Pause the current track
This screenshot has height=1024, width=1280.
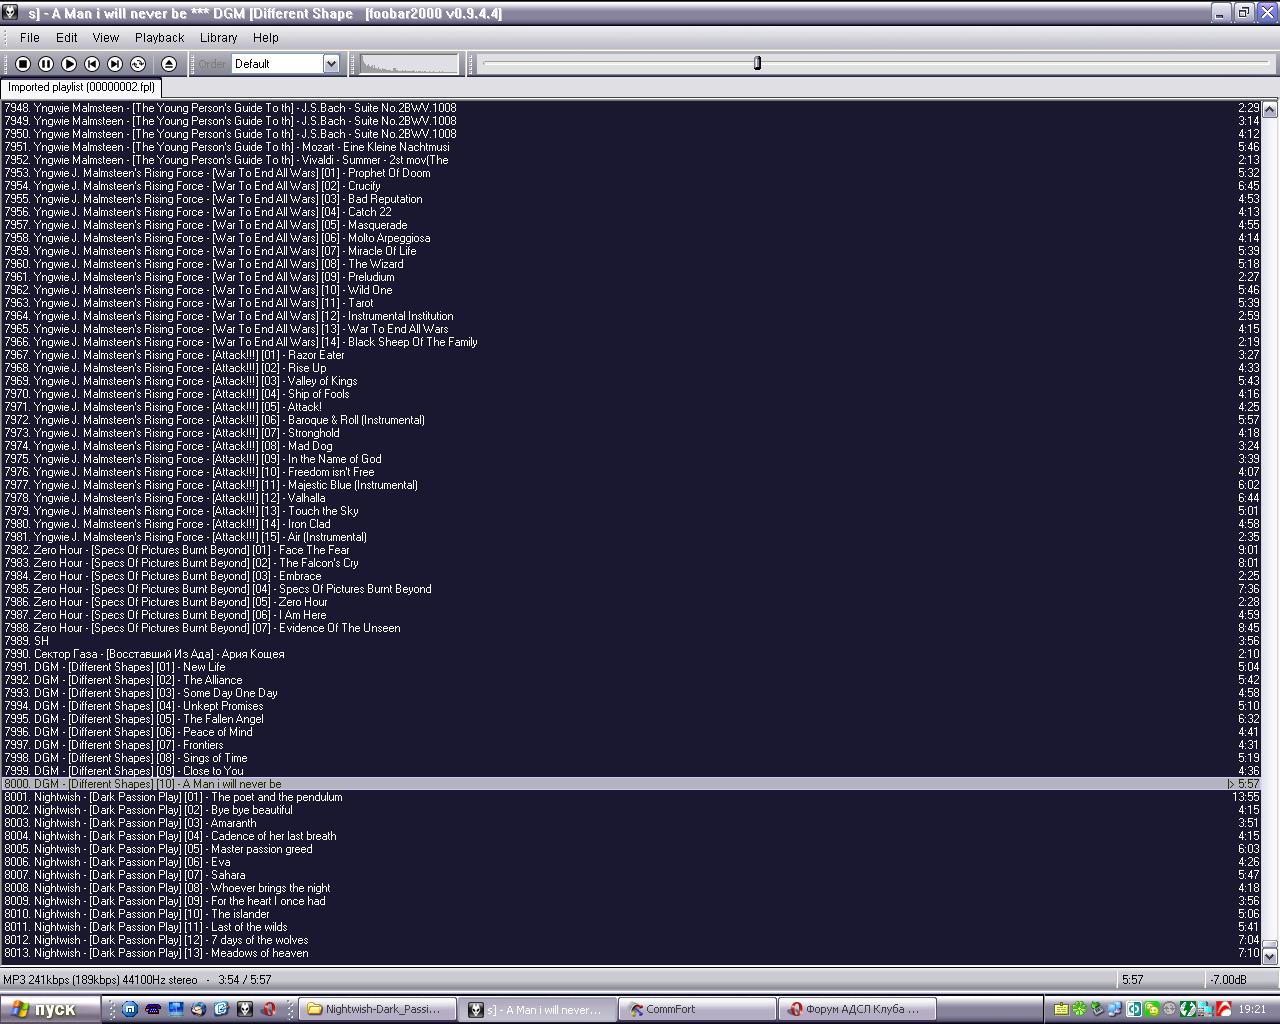click(46, 64)
